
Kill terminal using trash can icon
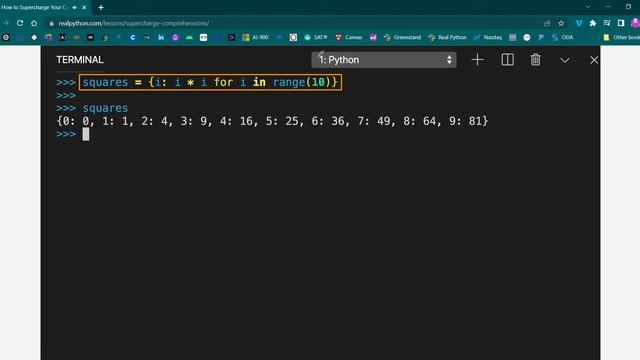tap(536, 60)
